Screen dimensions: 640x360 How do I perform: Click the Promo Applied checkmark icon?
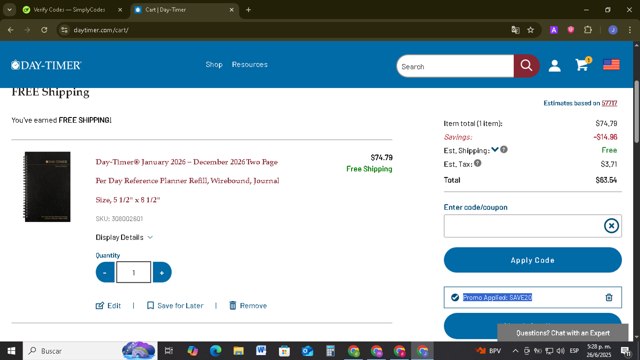pyautogui.click(x=455, y=298)
